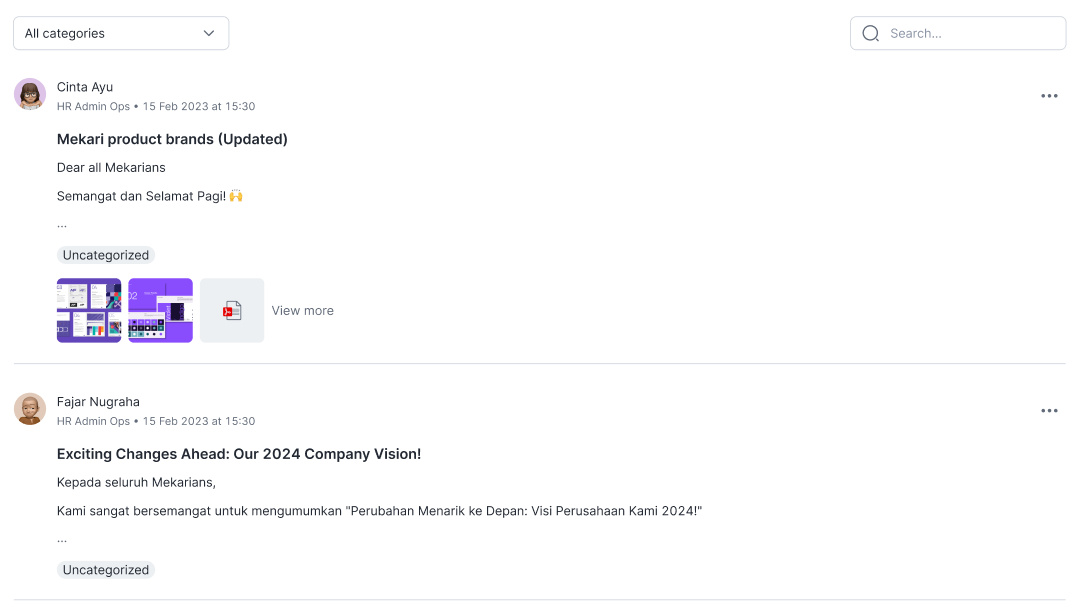Viewport: 1075px width, 601px height.
Task: Click the magnifying glass search icon
Action: tap(871, 33)
